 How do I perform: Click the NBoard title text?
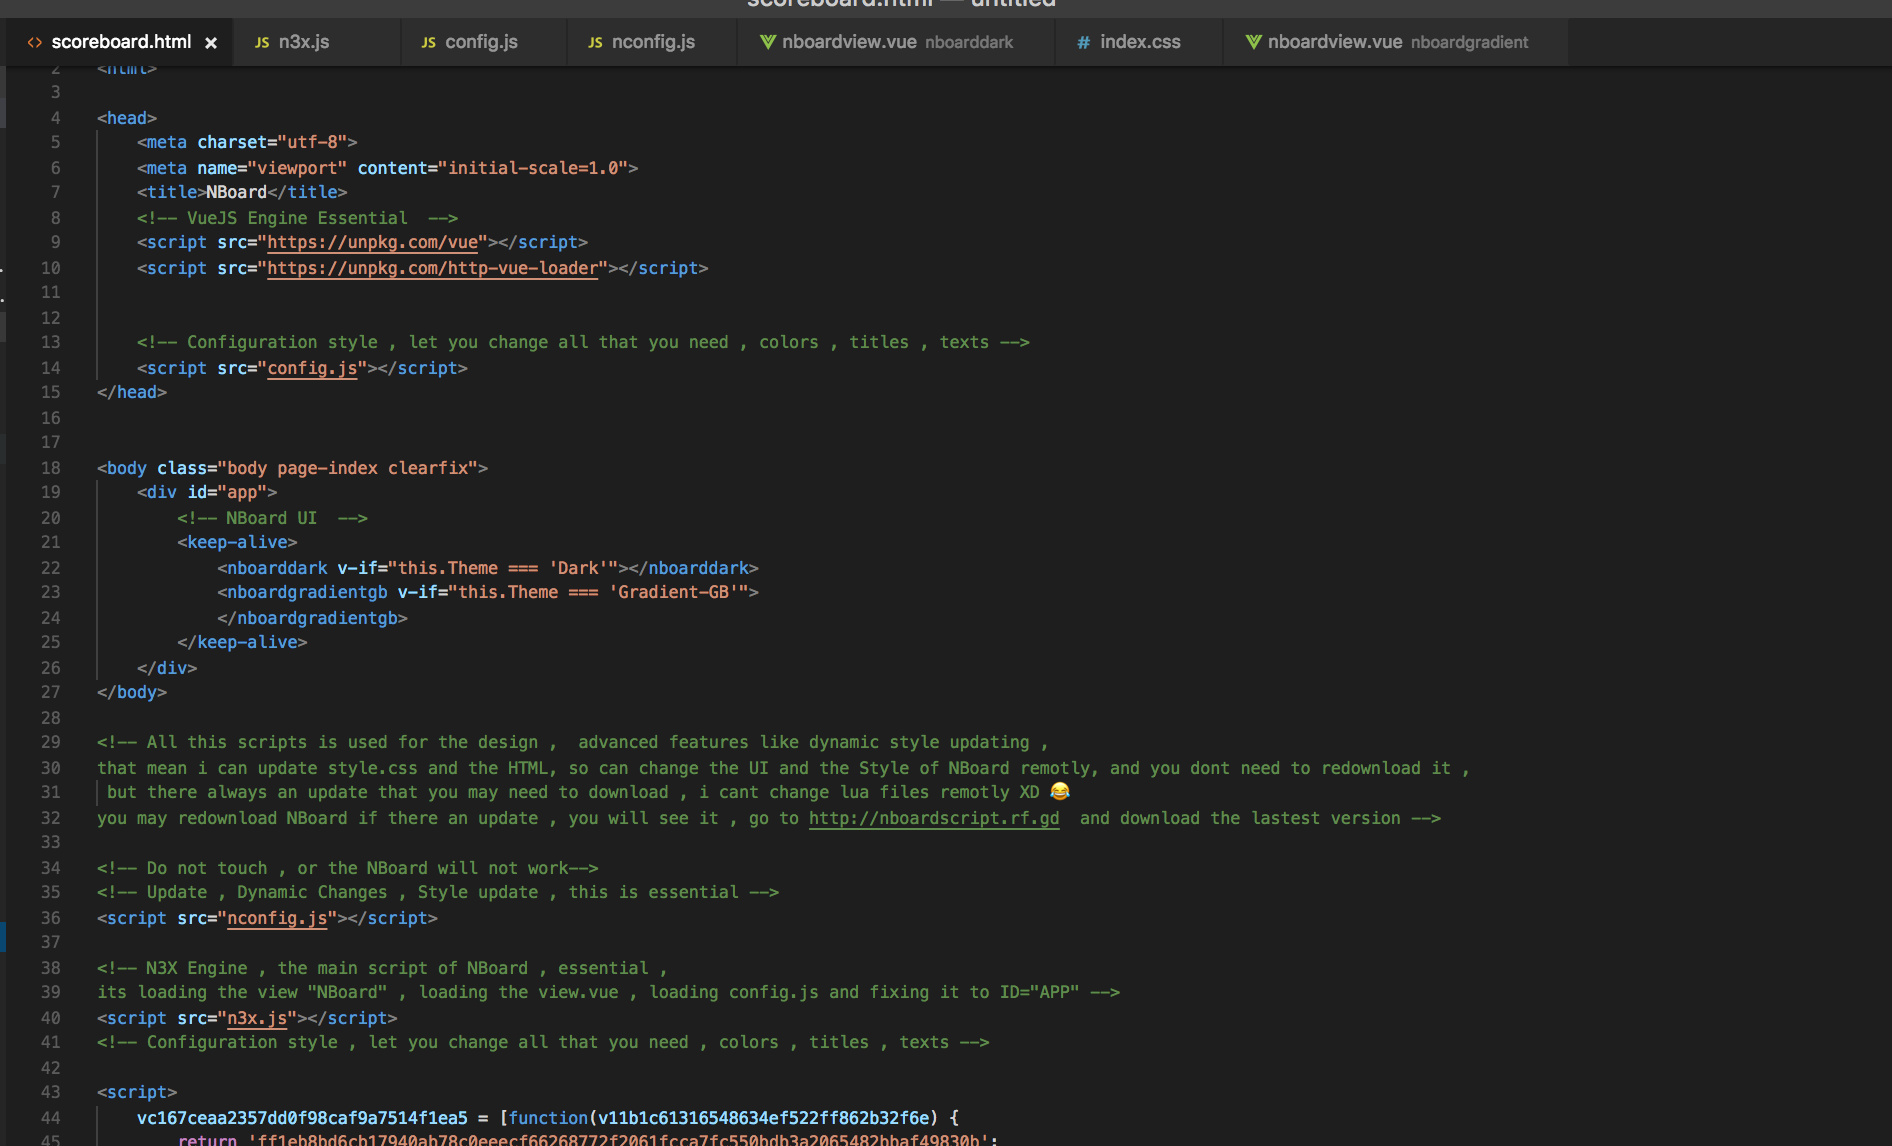(236, 192)
